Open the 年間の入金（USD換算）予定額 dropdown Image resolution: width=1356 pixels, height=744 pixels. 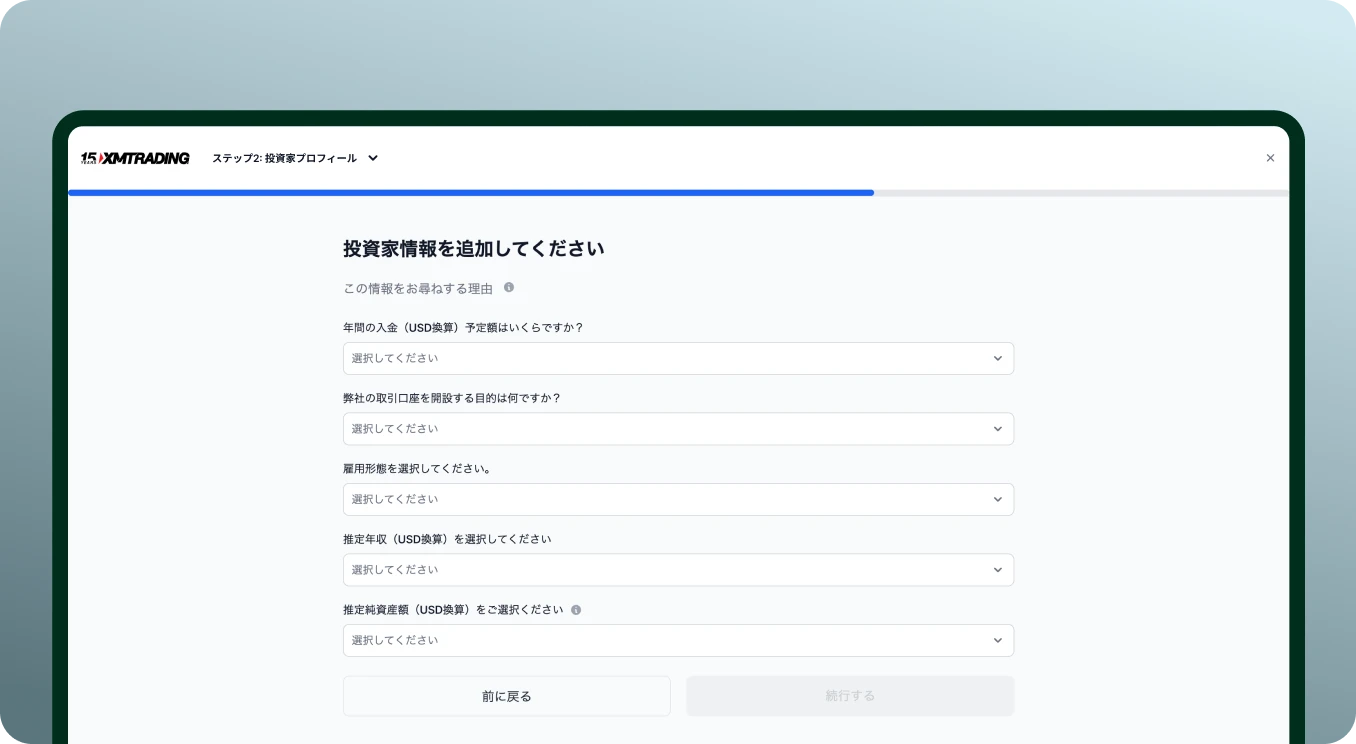point(678,358)
